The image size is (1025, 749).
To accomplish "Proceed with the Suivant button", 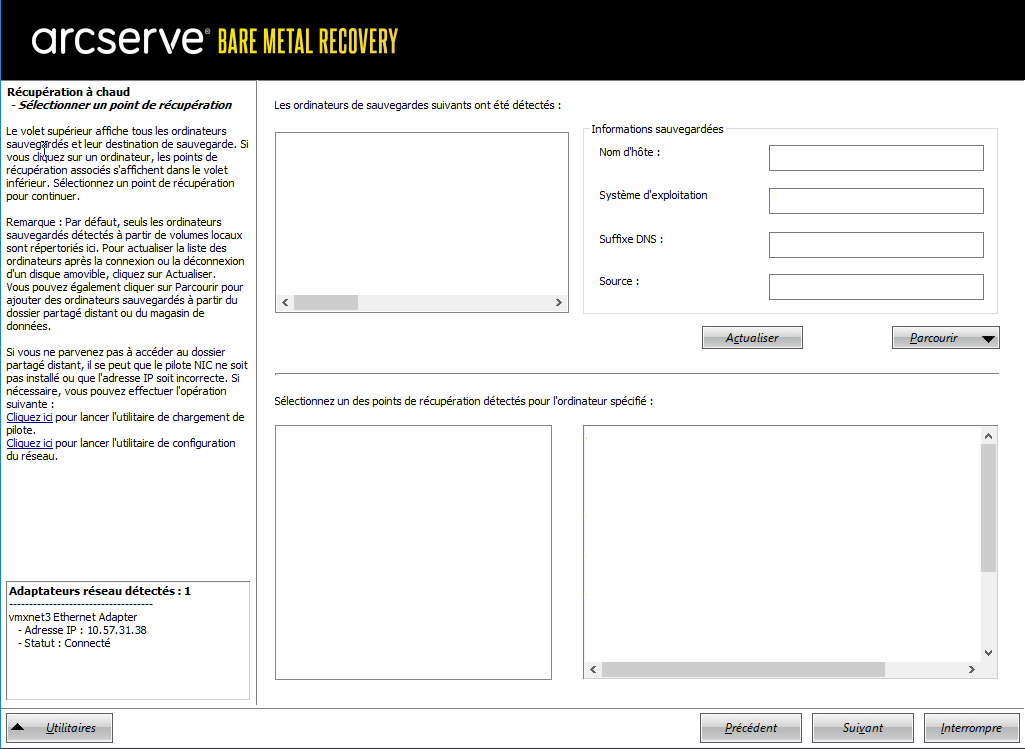I will (862, 727).
